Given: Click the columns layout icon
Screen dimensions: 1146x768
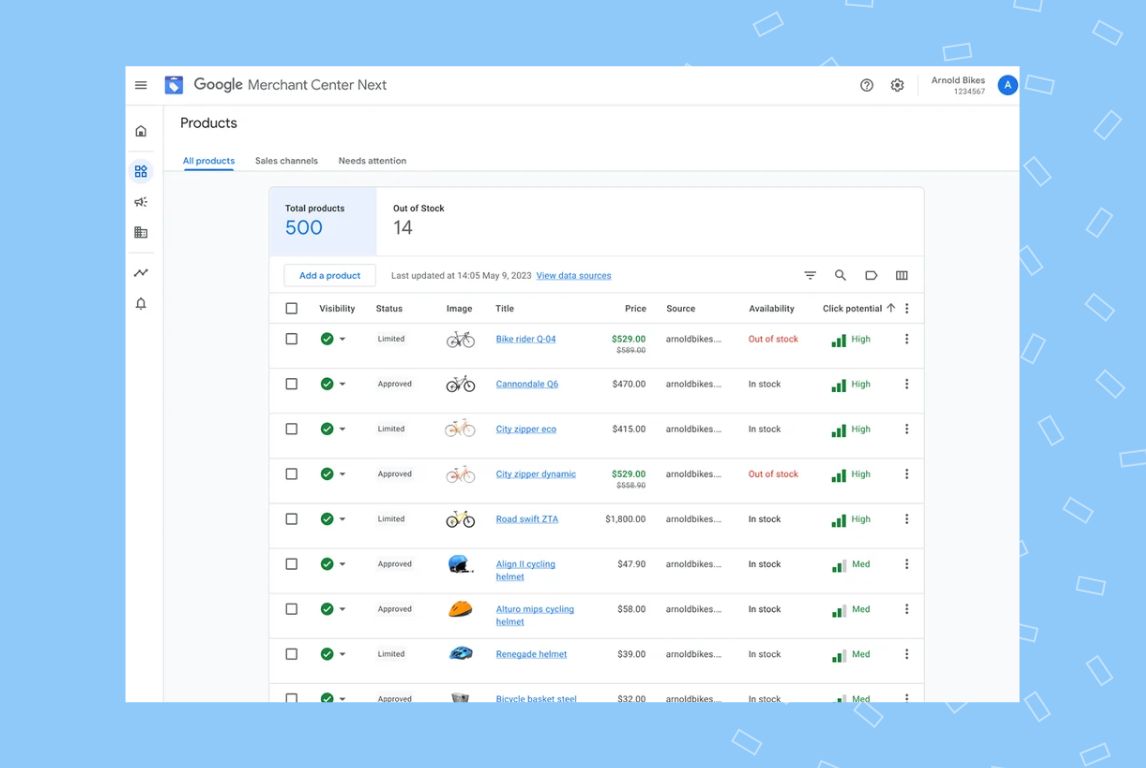Looking at the screenshot, I should click(x=902, y=275).
